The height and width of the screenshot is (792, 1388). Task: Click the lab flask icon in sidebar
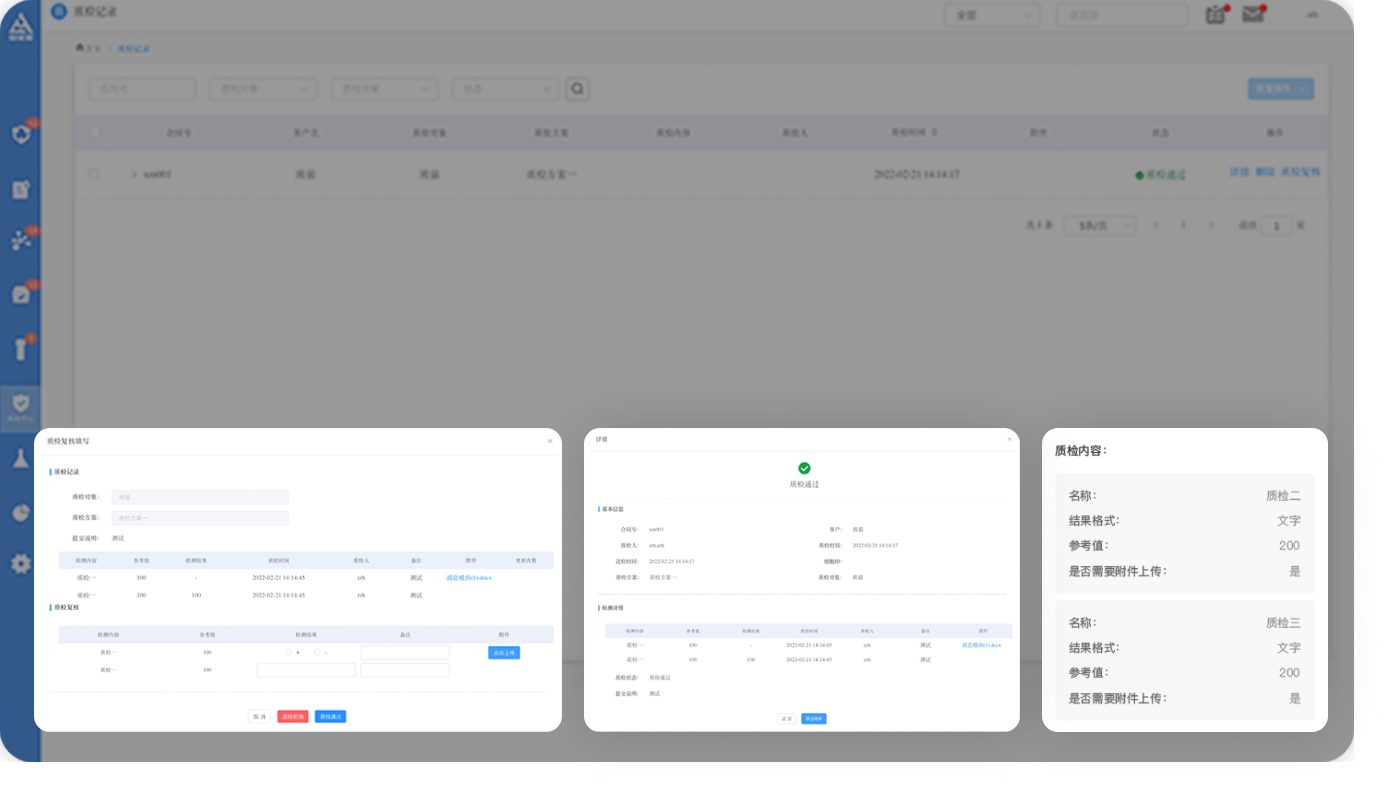(x=20, y=458)
